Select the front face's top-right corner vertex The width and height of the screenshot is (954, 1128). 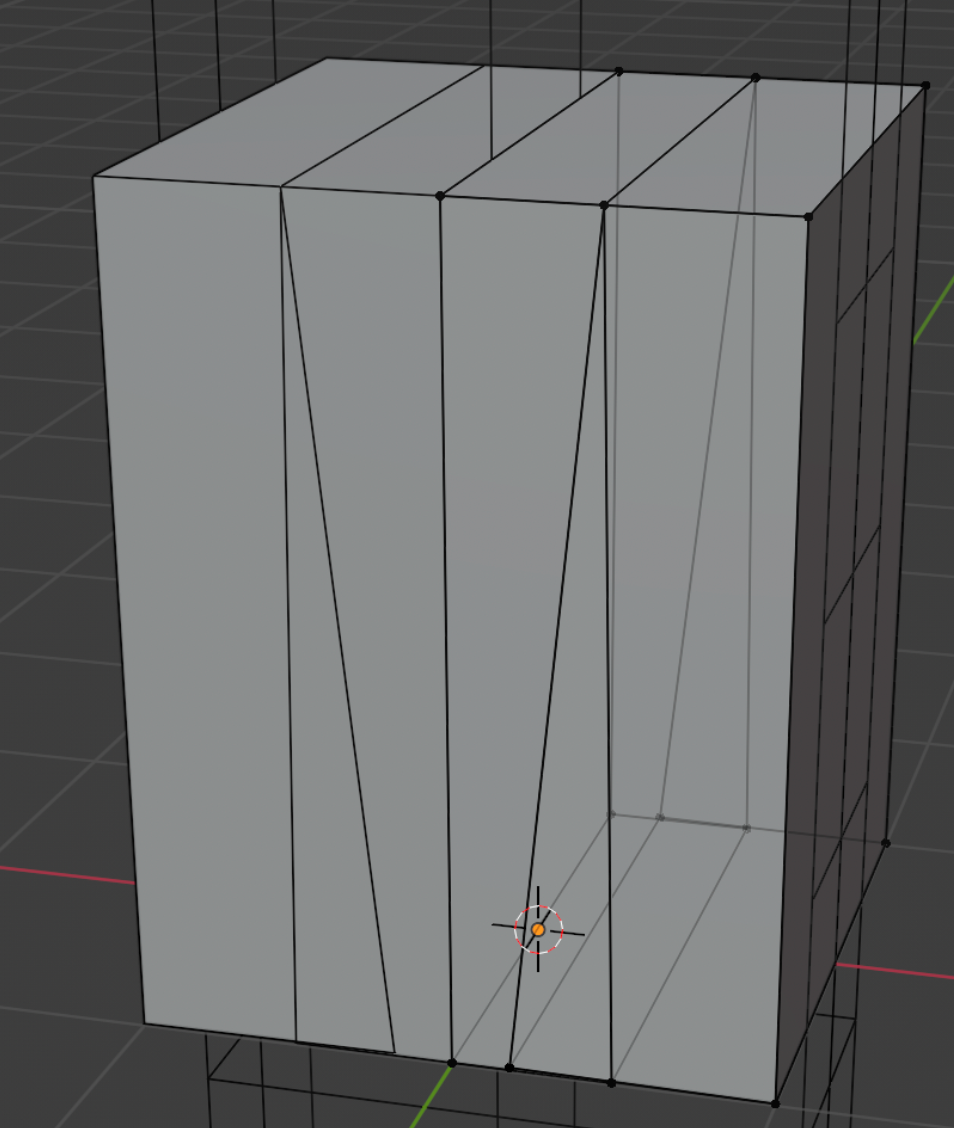click(x=808, y=217)
